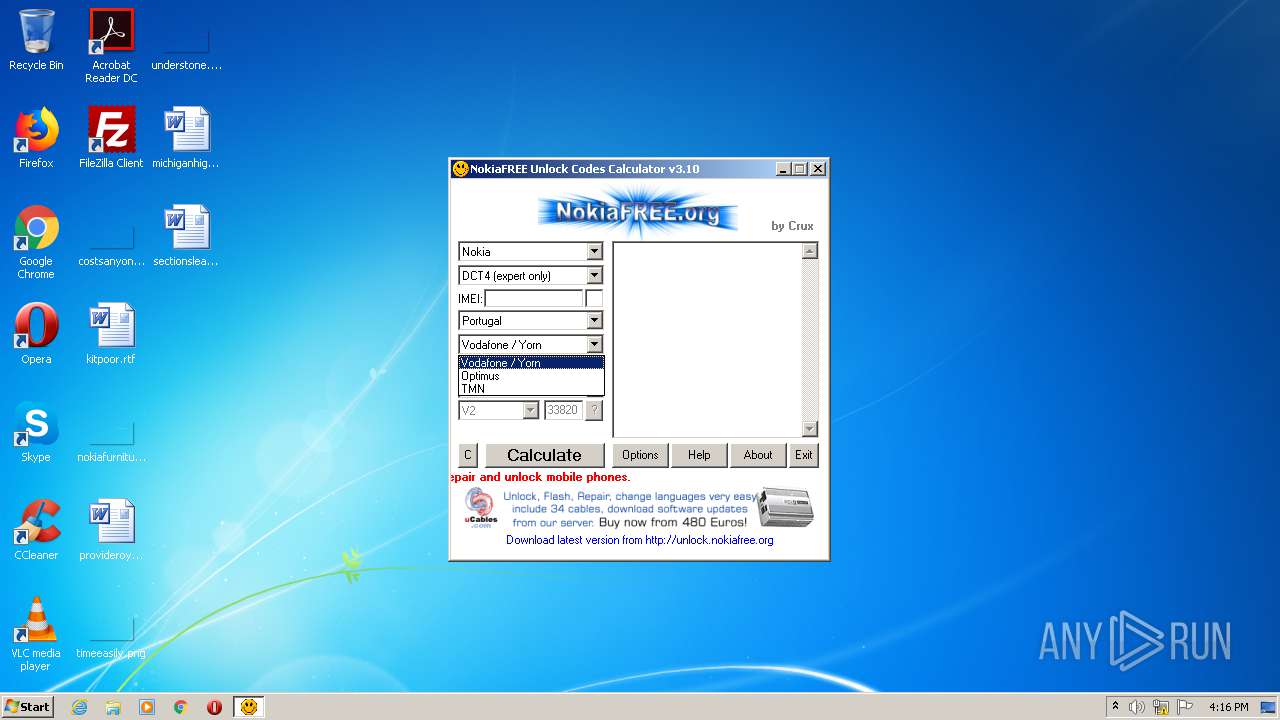1280x720 pixels.
Task: Select sectionslea Word document icon
Action: pyautogui.click(x=186, y=236)
